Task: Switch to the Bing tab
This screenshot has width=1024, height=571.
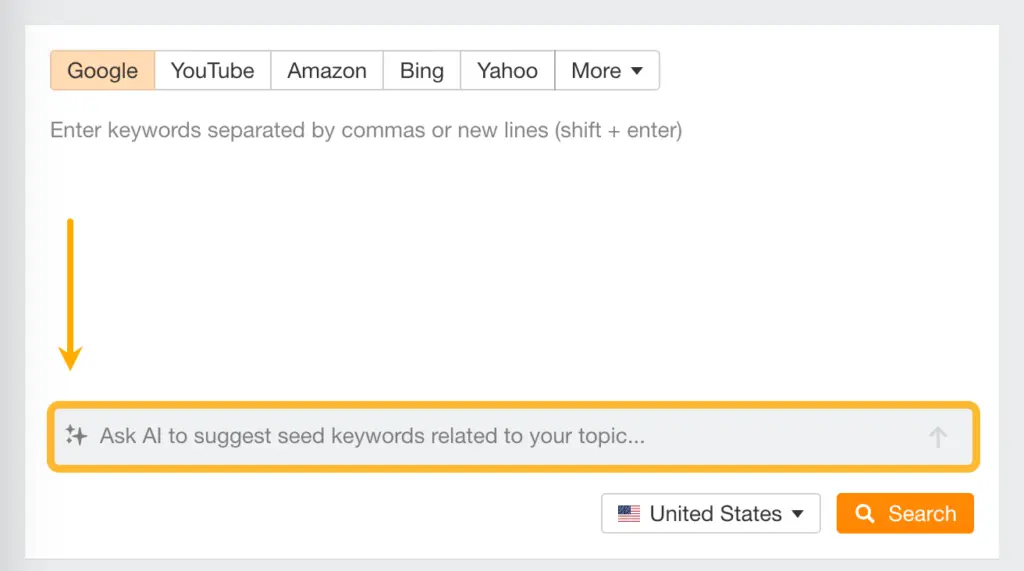Action: point(422,71)
